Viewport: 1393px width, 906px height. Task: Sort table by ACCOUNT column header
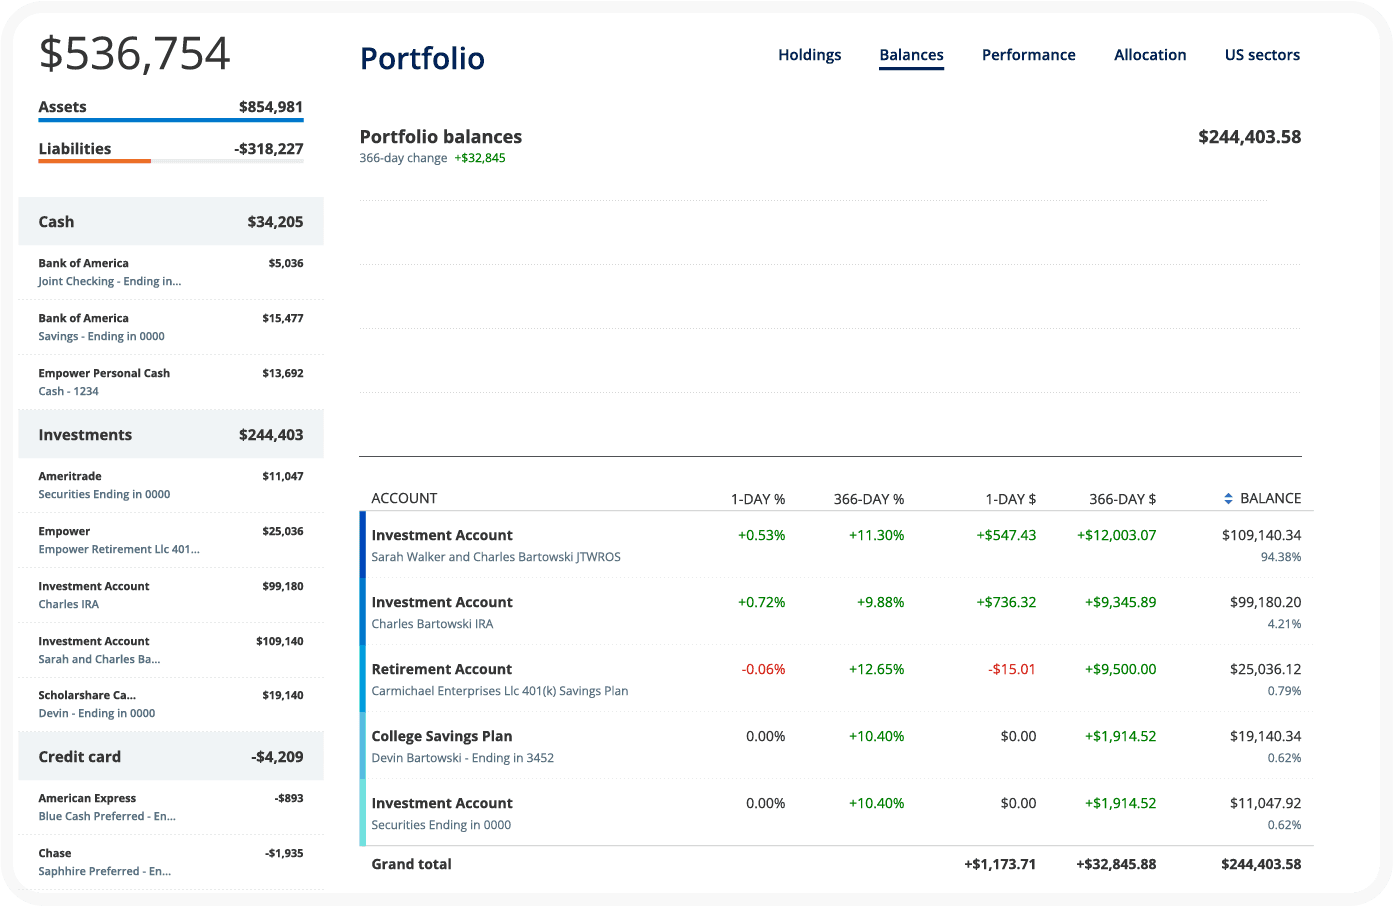point(404,498)
